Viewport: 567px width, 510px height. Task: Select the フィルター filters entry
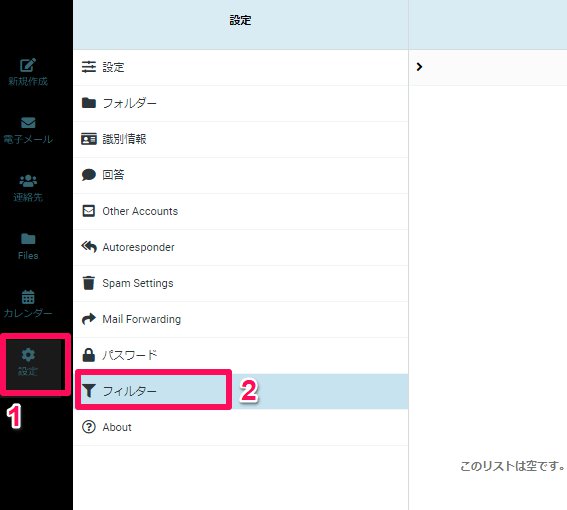click(x=241, y=391)
